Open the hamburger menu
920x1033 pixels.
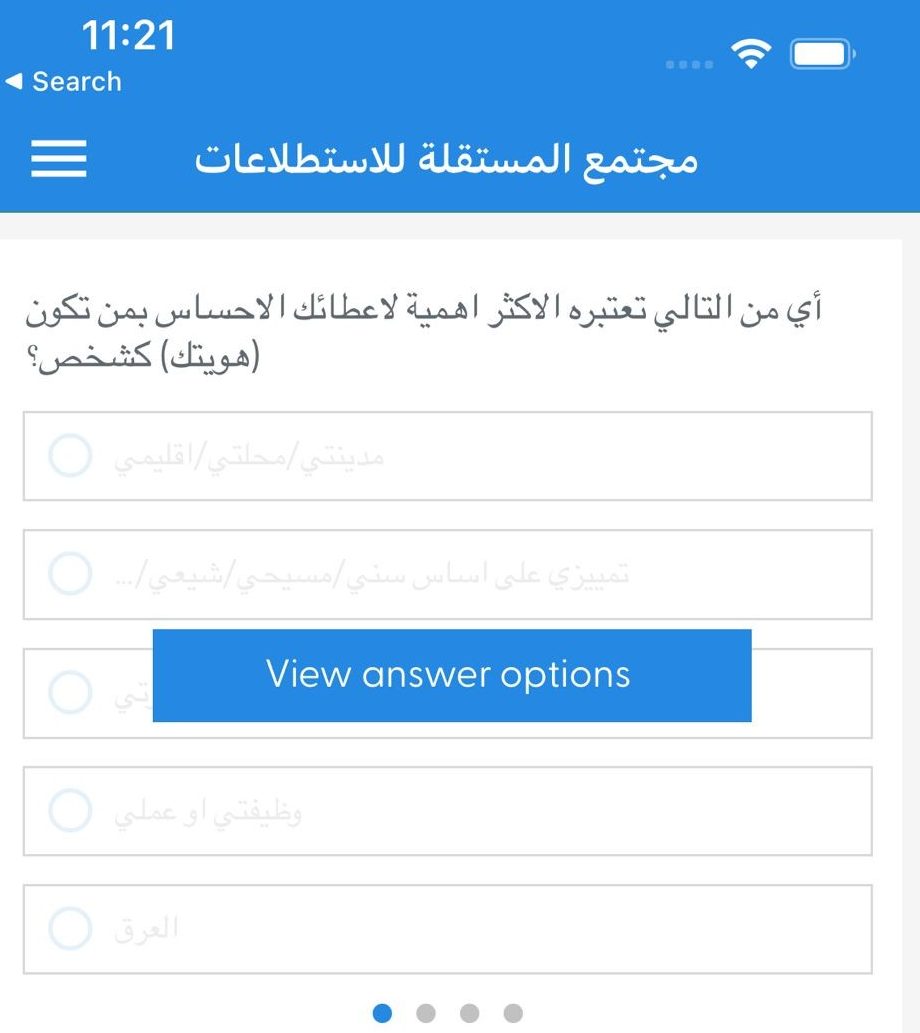pos(59,158)
